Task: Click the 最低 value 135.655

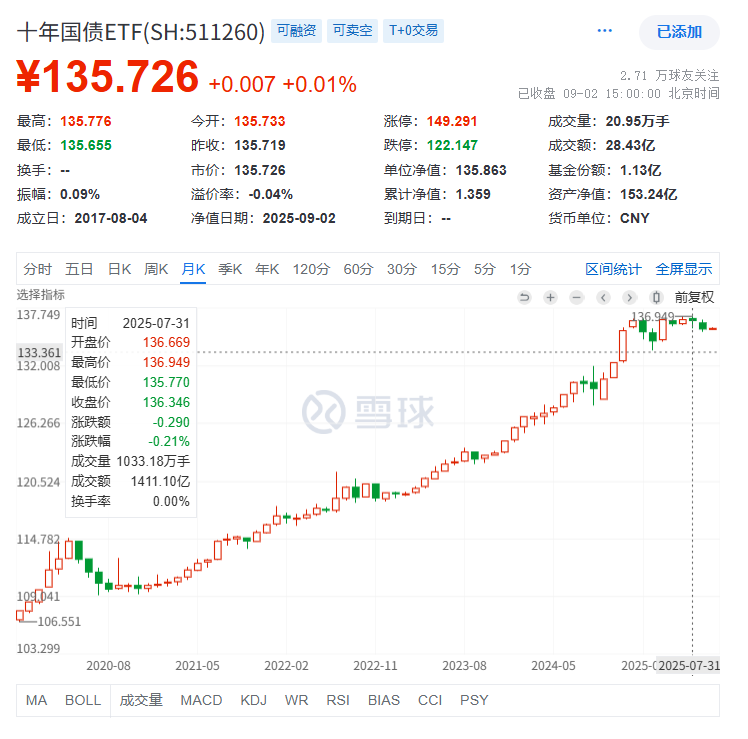Action: pos(86,145)
